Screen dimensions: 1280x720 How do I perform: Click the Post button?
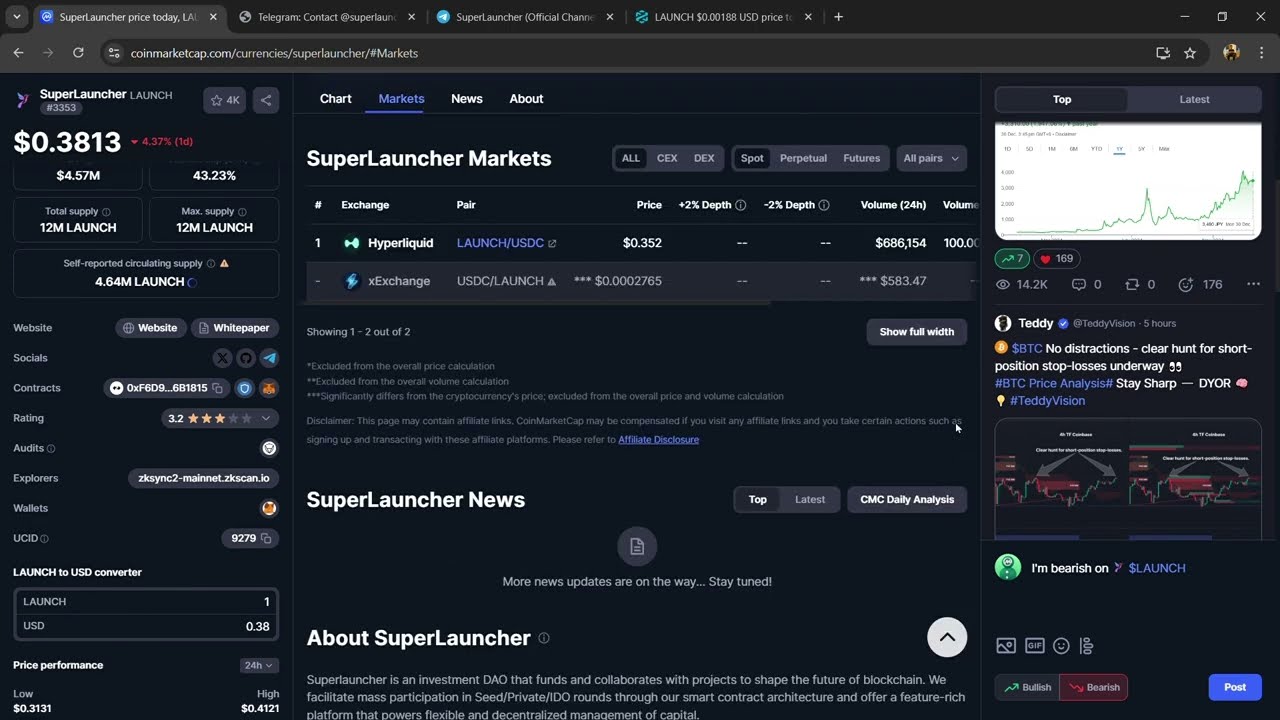point(1235,687)
